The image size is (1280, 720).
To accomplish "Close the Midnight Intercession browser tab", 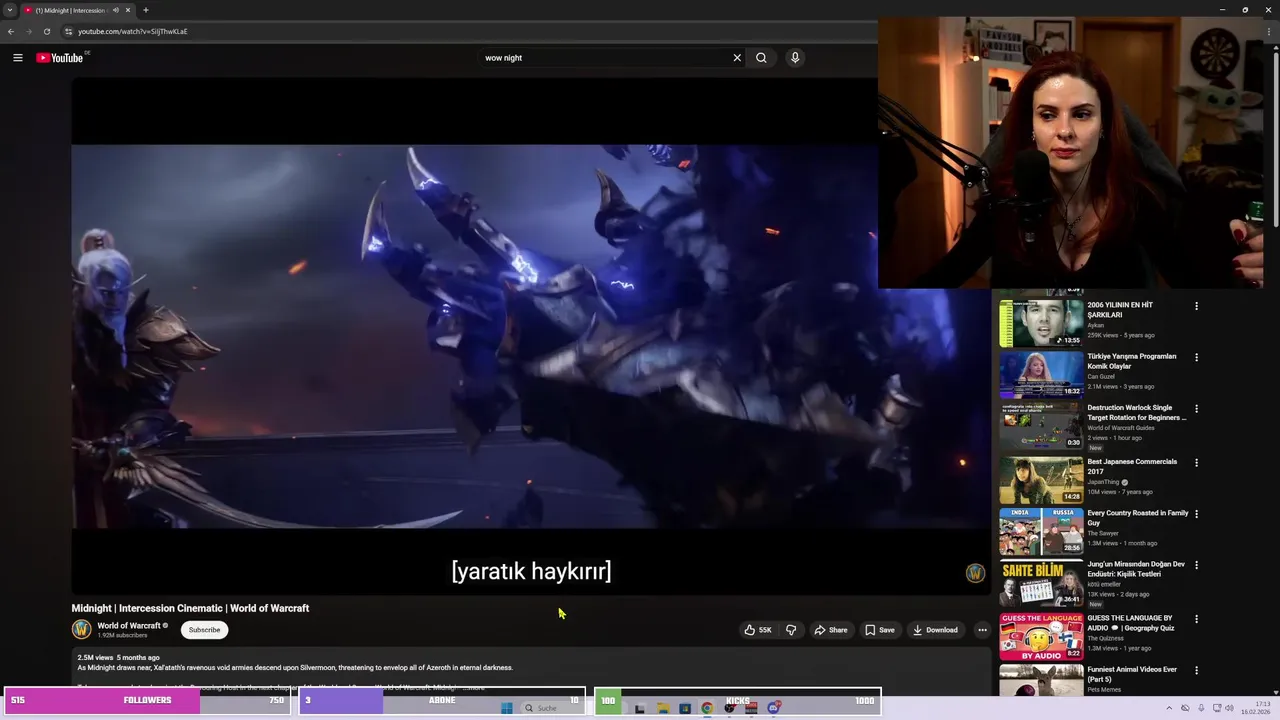I will click(128, 10).
